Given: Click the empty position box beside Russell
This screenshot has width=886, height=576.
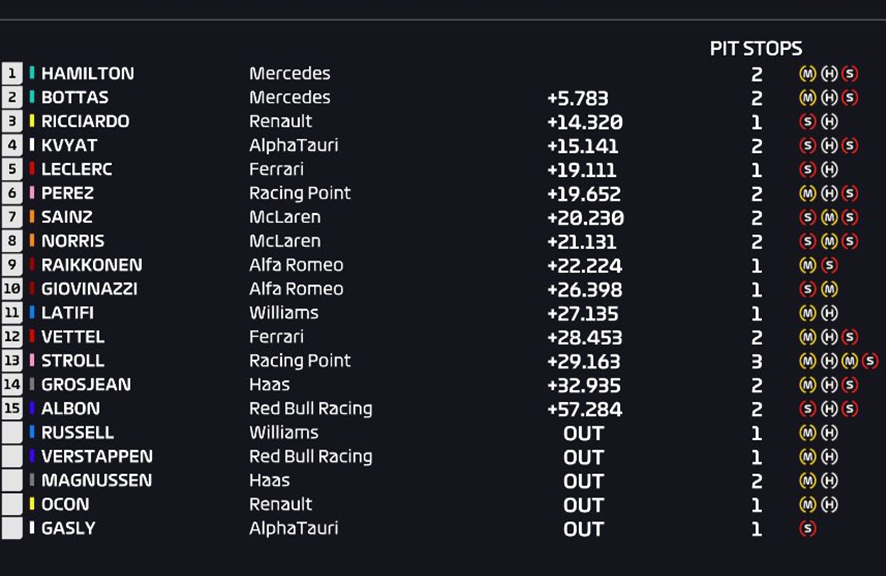Looking at the screenshot, I should pyautogui.click(x=12, y=433).
